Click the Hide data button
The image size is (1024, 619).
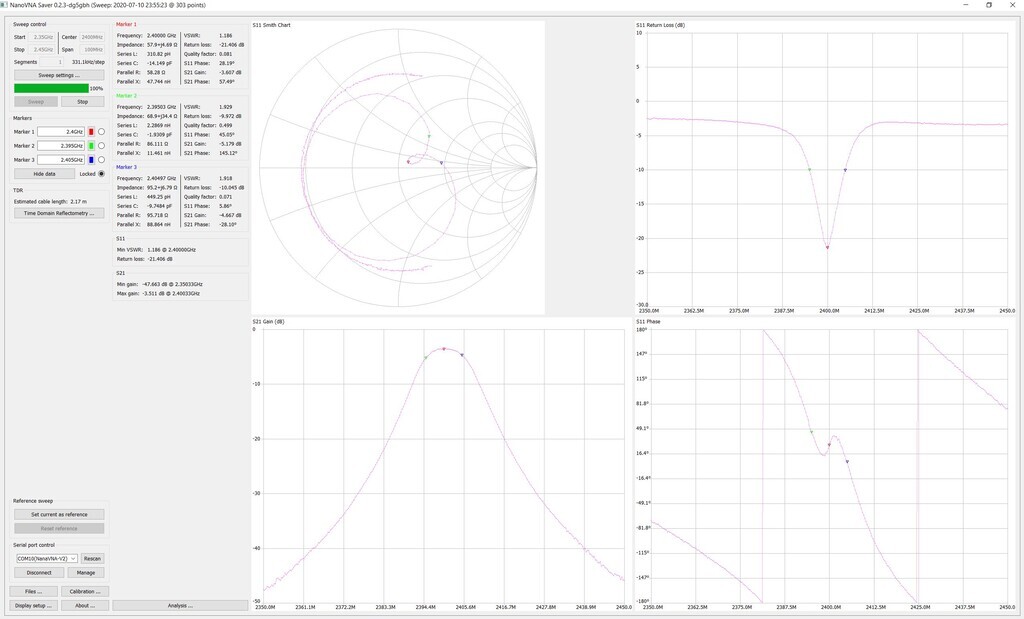click(x=44, y=174)
